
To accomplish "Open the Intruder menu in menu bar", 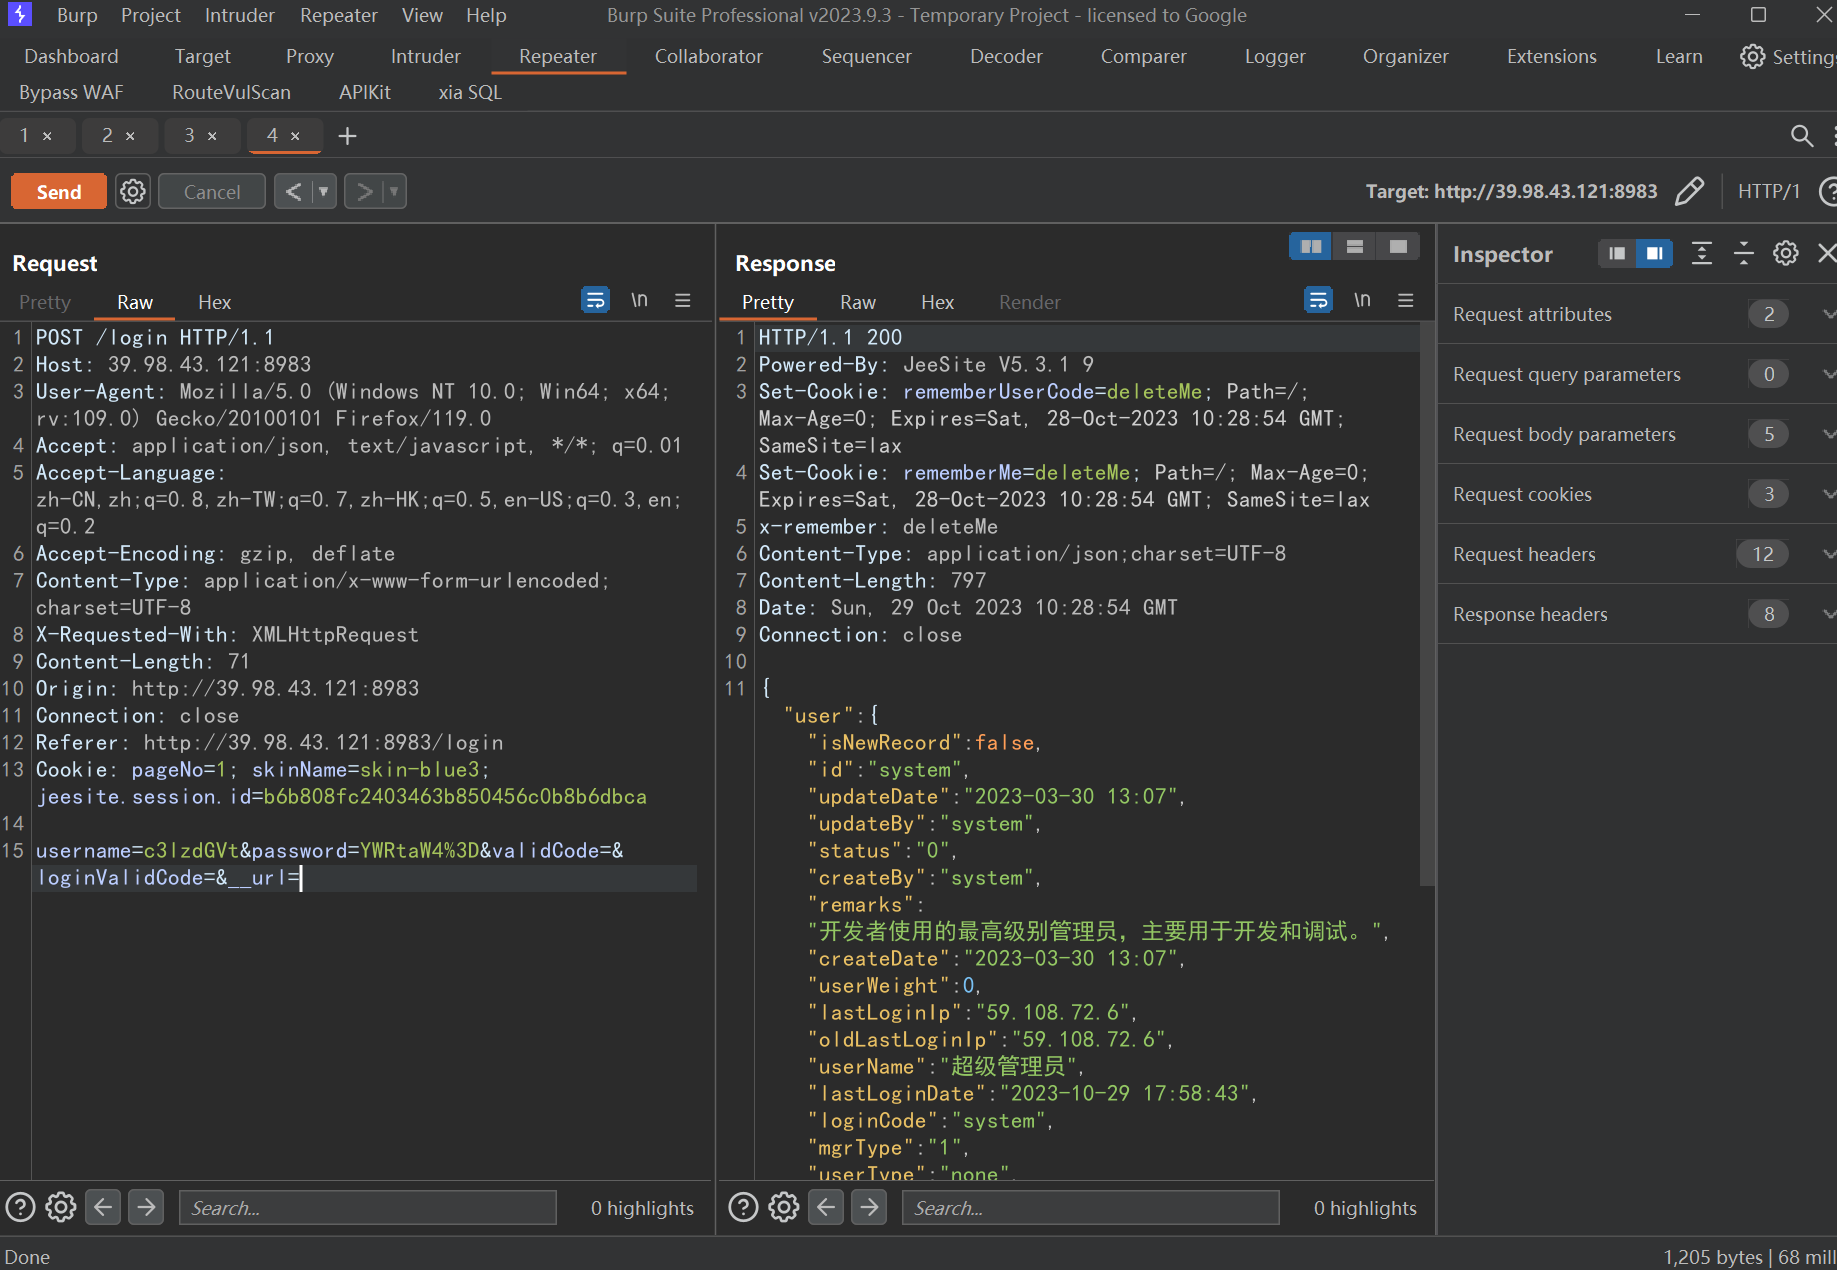I will (x=239, y=15).
